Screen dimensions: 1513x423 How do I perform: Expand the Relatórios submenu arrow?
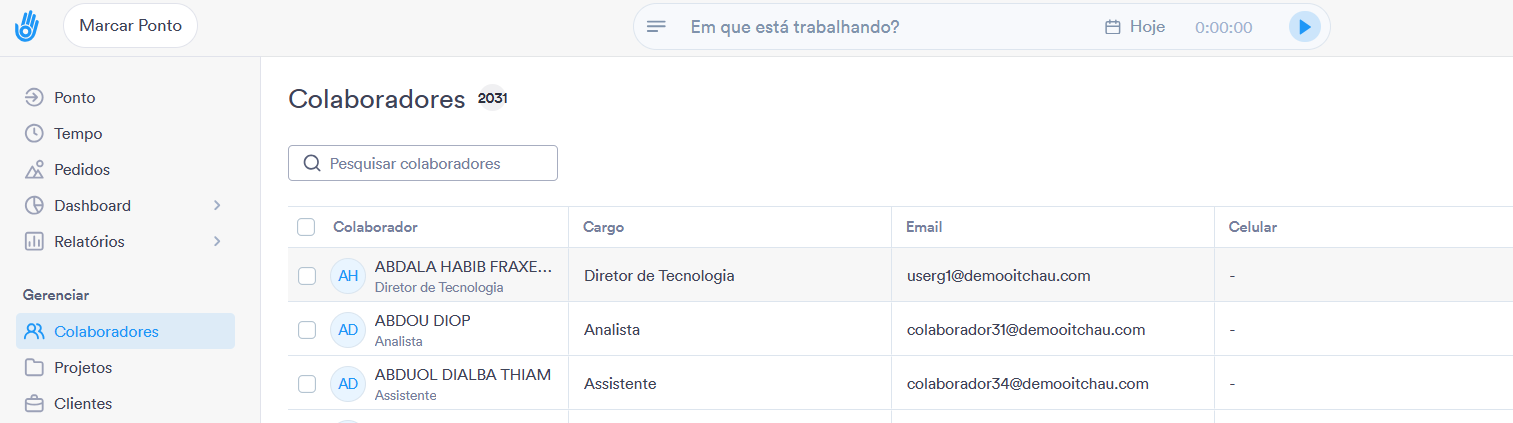[217, 242]
